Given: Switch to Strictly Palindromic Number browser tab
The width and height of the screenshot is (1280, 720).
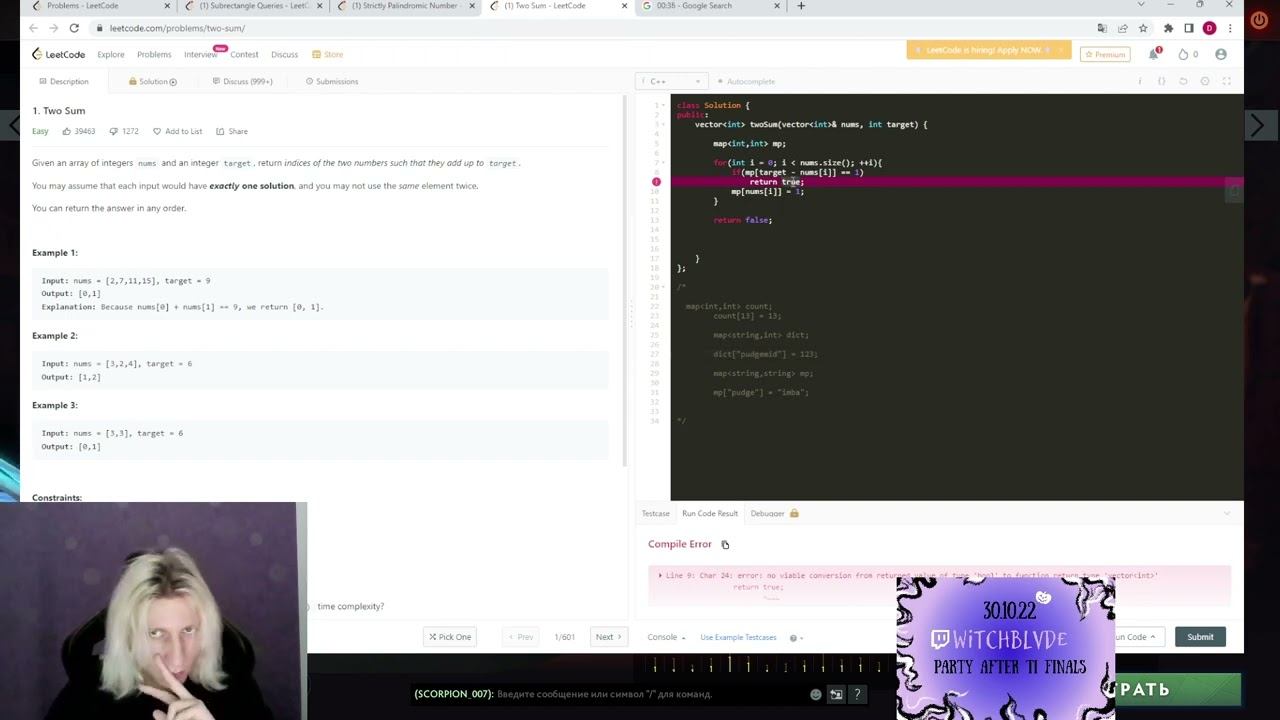Looking at the screenshot, I should [x=405, y=6].
